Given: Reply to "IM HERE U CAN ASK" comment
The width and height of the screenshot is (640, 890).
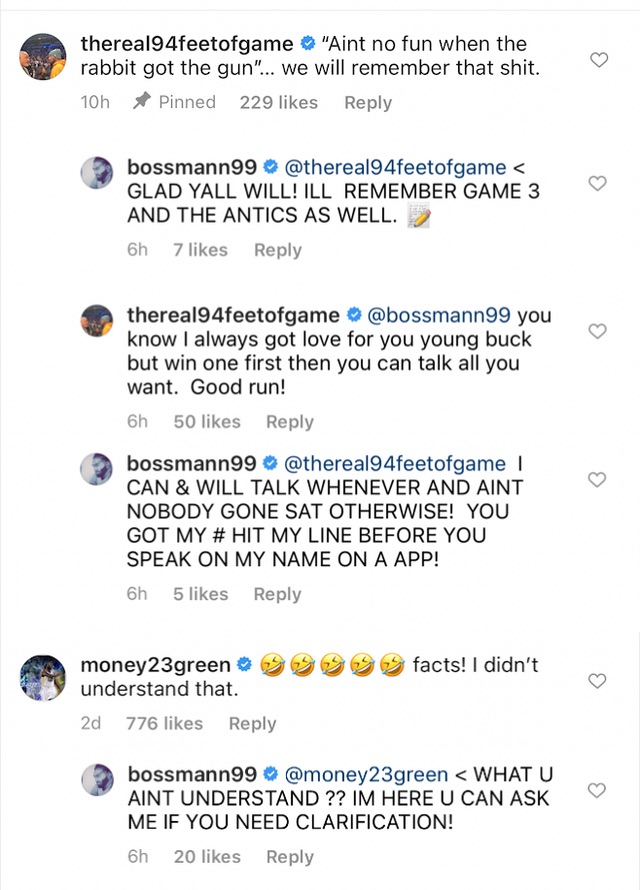Looking at the screenshot, I should [289, 856].
